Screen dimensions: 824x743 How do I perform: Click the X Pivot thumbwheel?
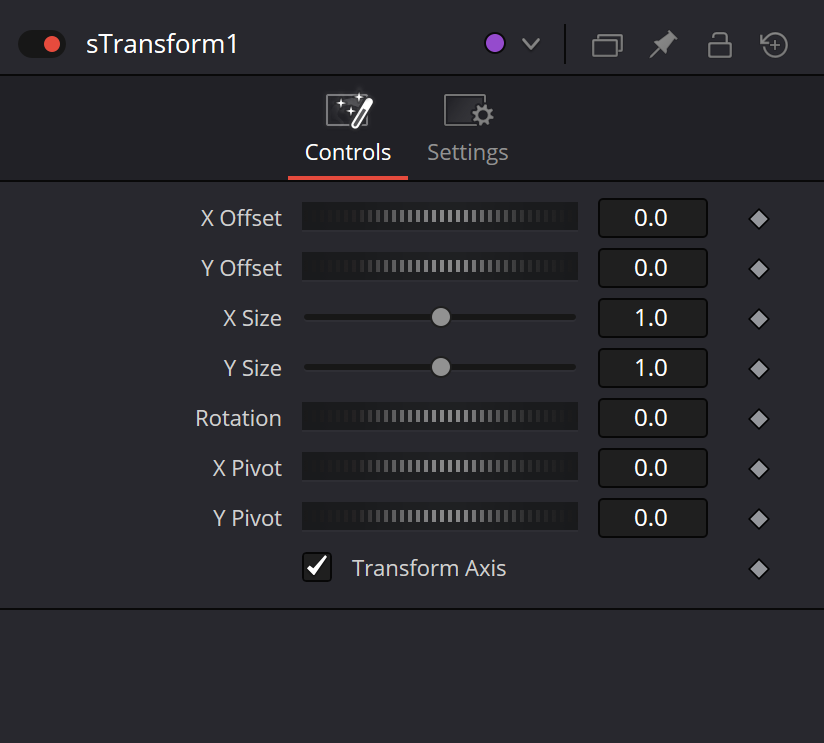[440, 466]
